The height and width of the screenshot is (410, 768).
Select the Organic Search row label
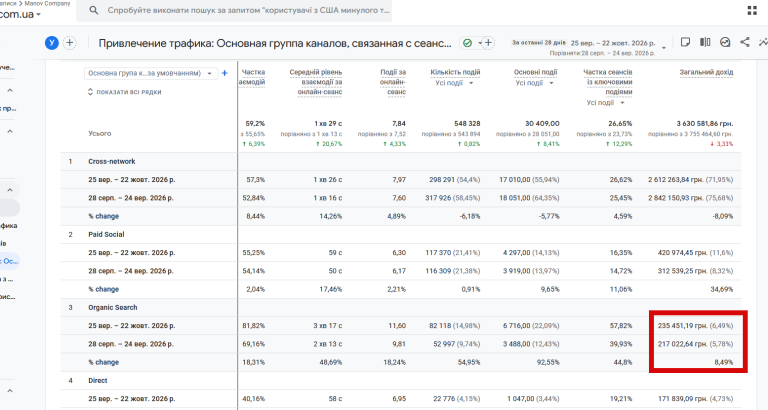[x=113, y=308]
